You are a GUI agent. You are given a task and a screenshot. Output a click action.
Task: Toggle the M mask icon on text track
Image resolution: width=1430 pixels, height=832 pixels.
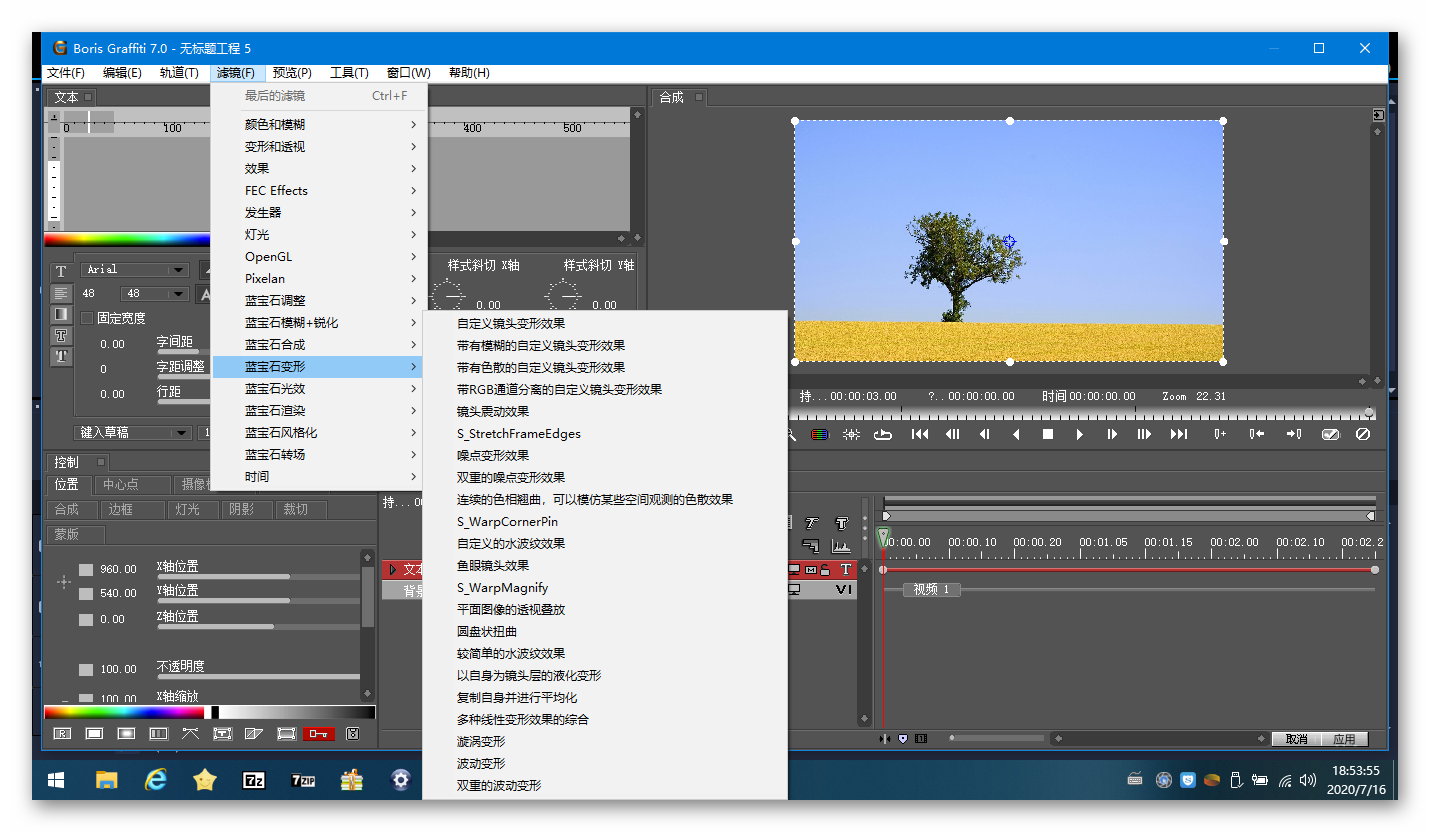(x=810, y=569)
